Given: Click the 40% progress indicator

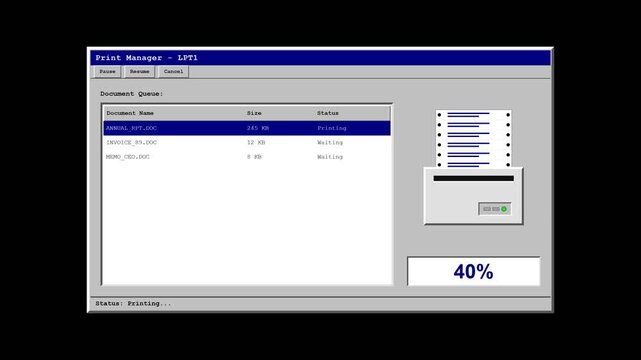Looking at the screenshot, I should (473, 271).
